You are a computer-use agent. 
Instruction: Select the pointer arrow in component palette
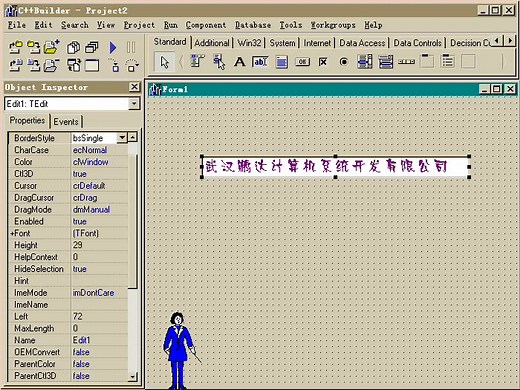point(165,62)
